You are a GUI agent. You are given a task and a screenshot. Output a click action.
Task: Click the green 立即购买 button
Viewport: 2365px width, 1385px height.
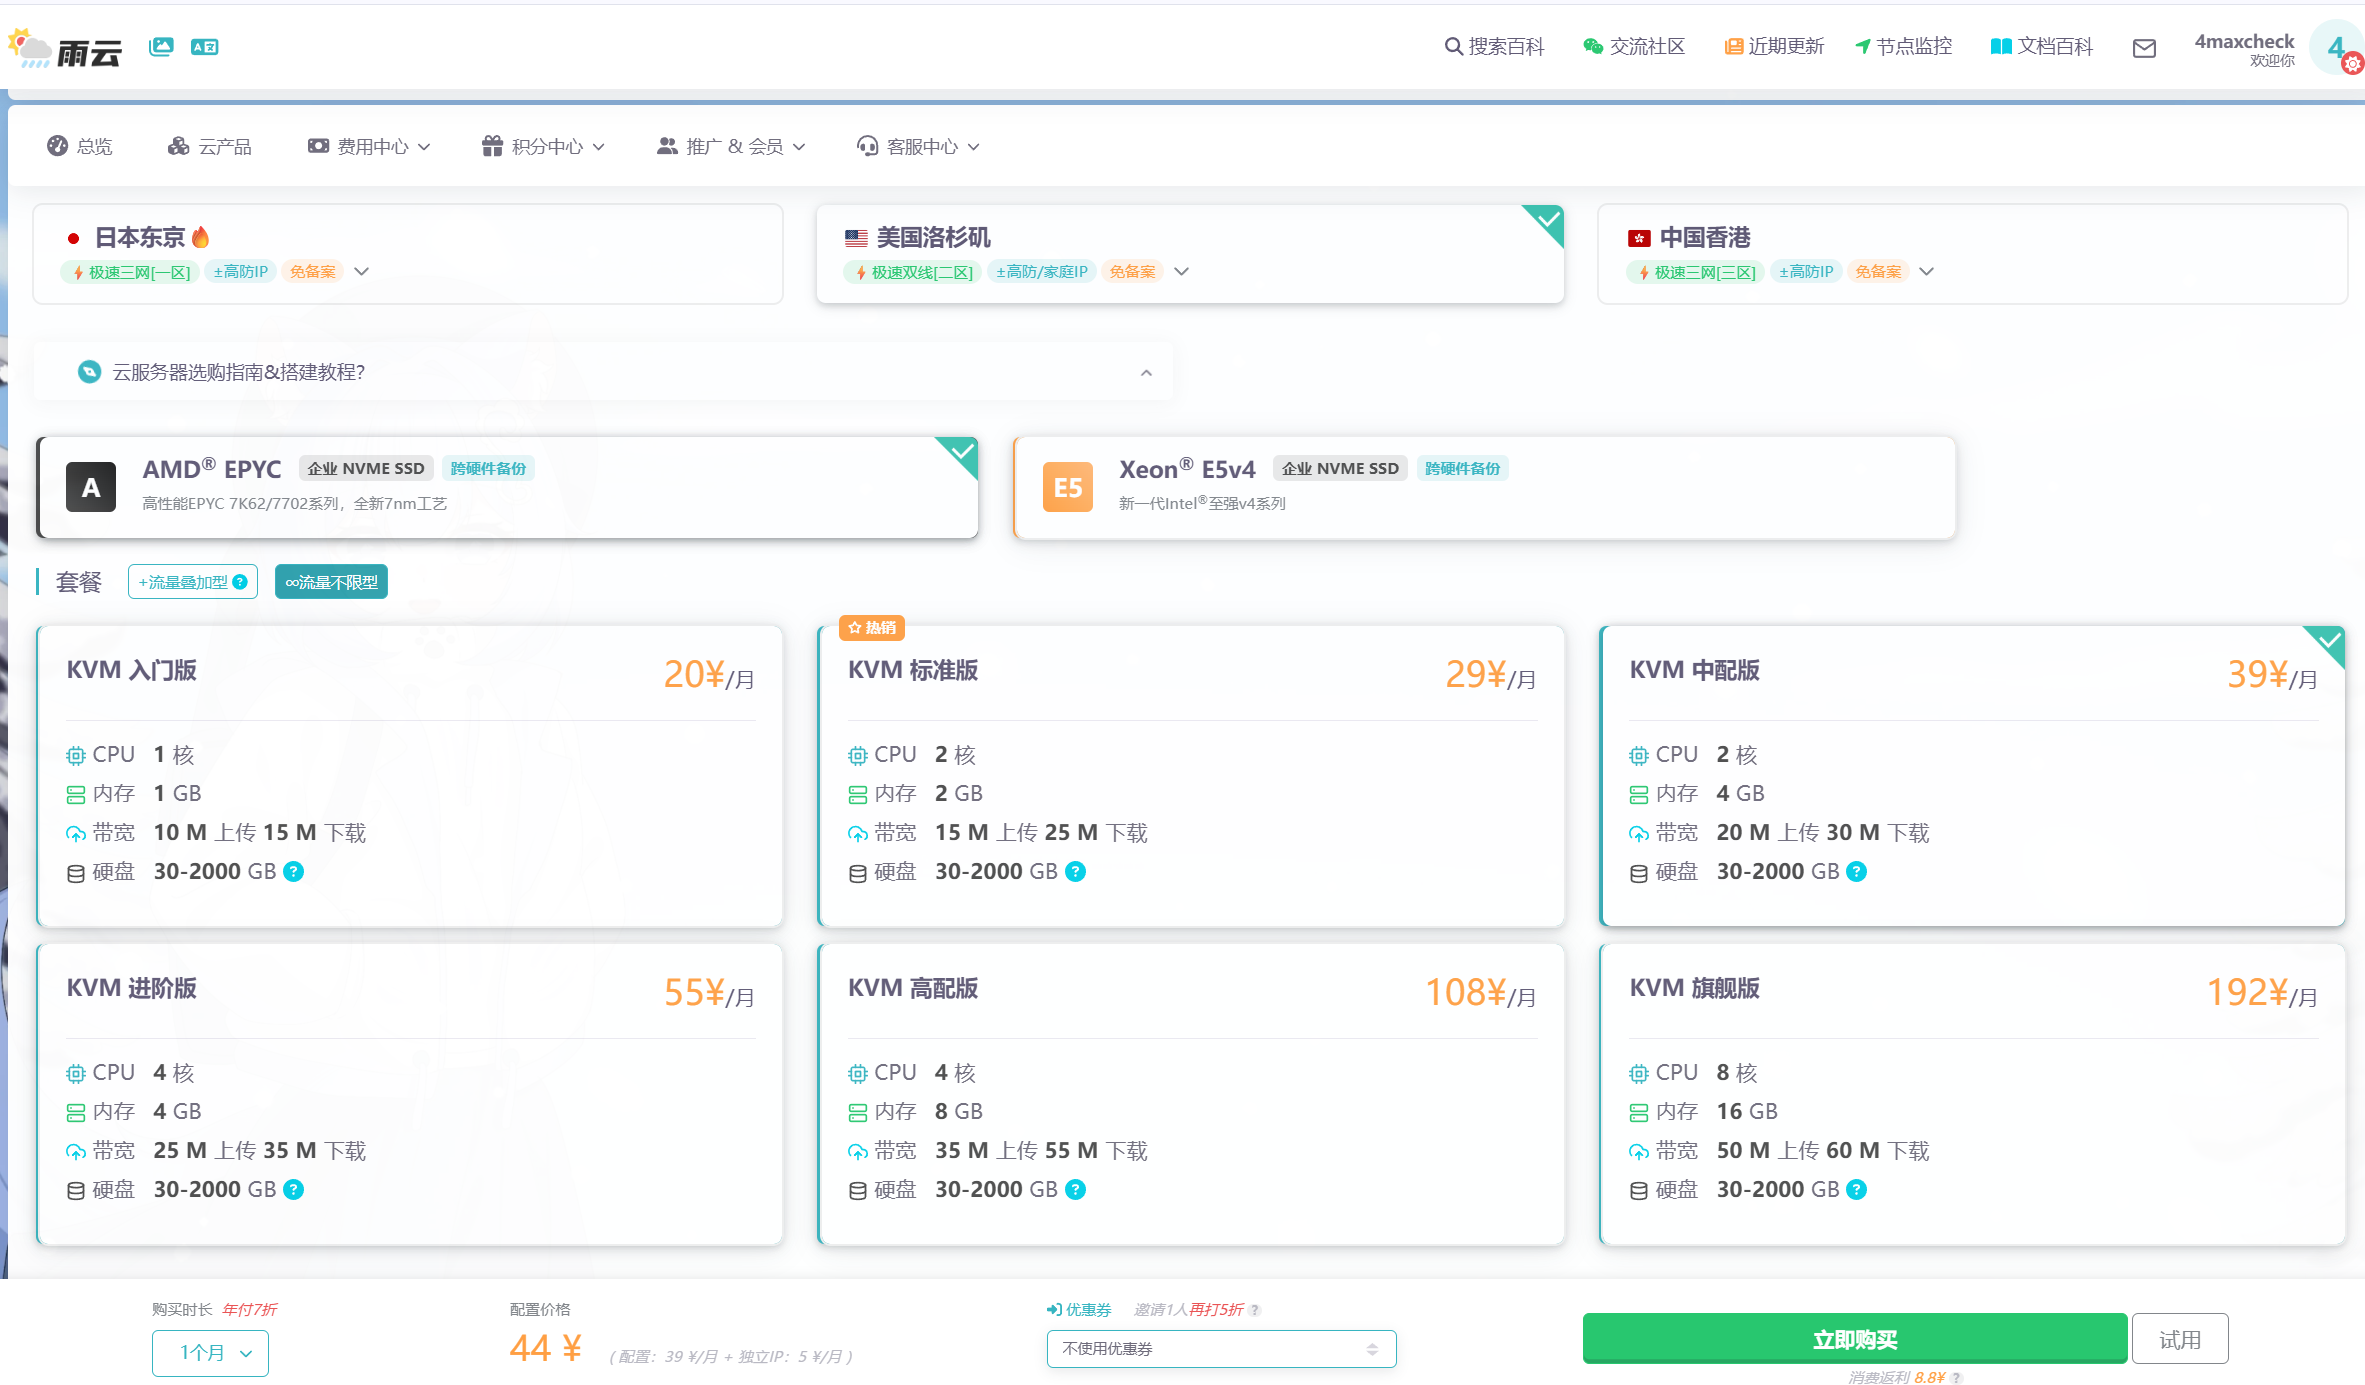pyautogui.click(x=1854, y=1339)
